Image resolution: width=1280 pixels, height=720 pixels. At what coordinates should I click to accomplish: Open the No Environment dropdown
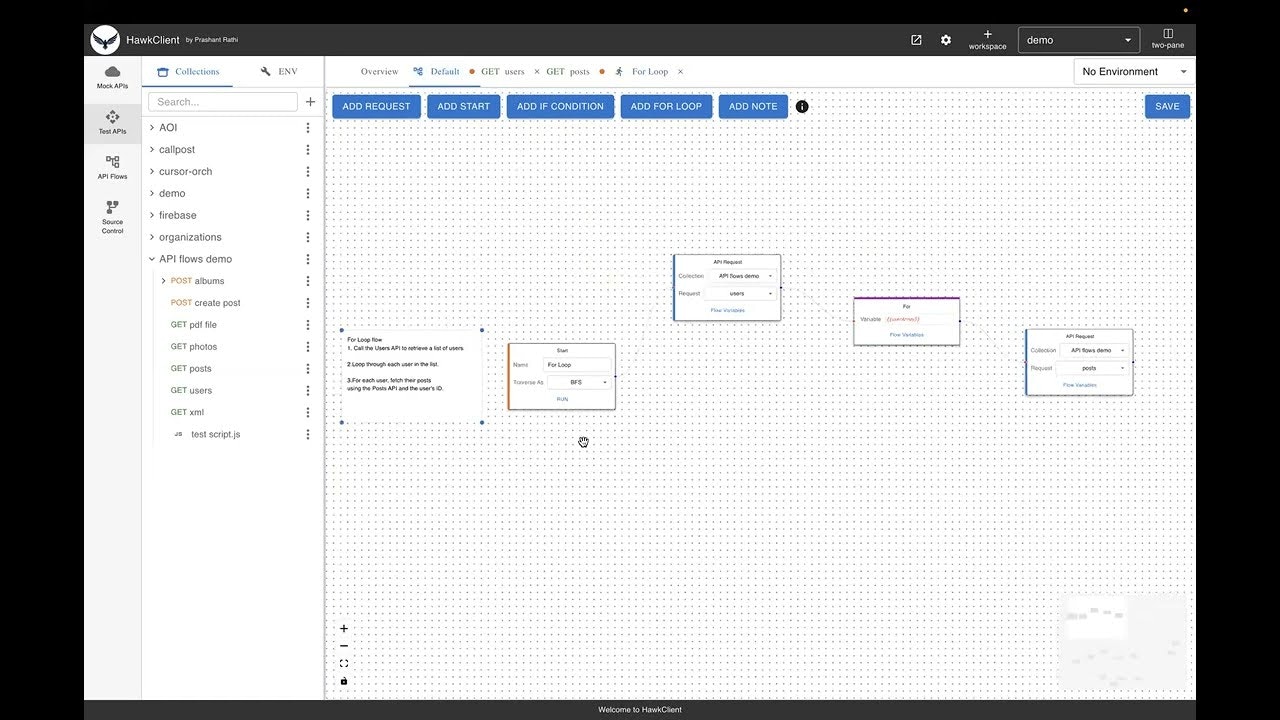[x=1132, y=71]
